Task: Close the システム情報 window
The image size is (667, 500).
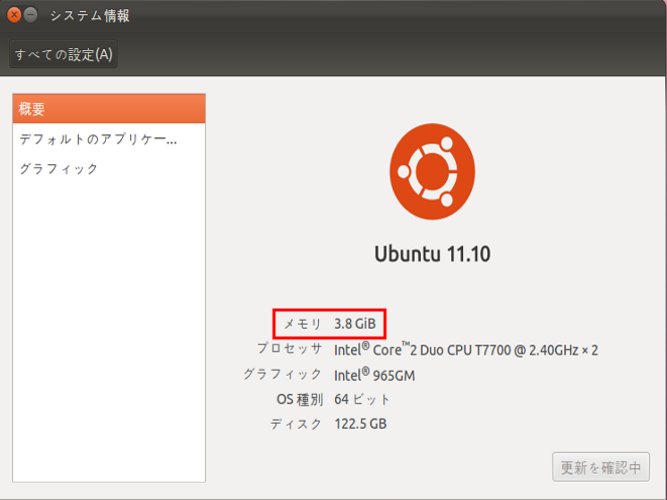Action: click(14, 15)
